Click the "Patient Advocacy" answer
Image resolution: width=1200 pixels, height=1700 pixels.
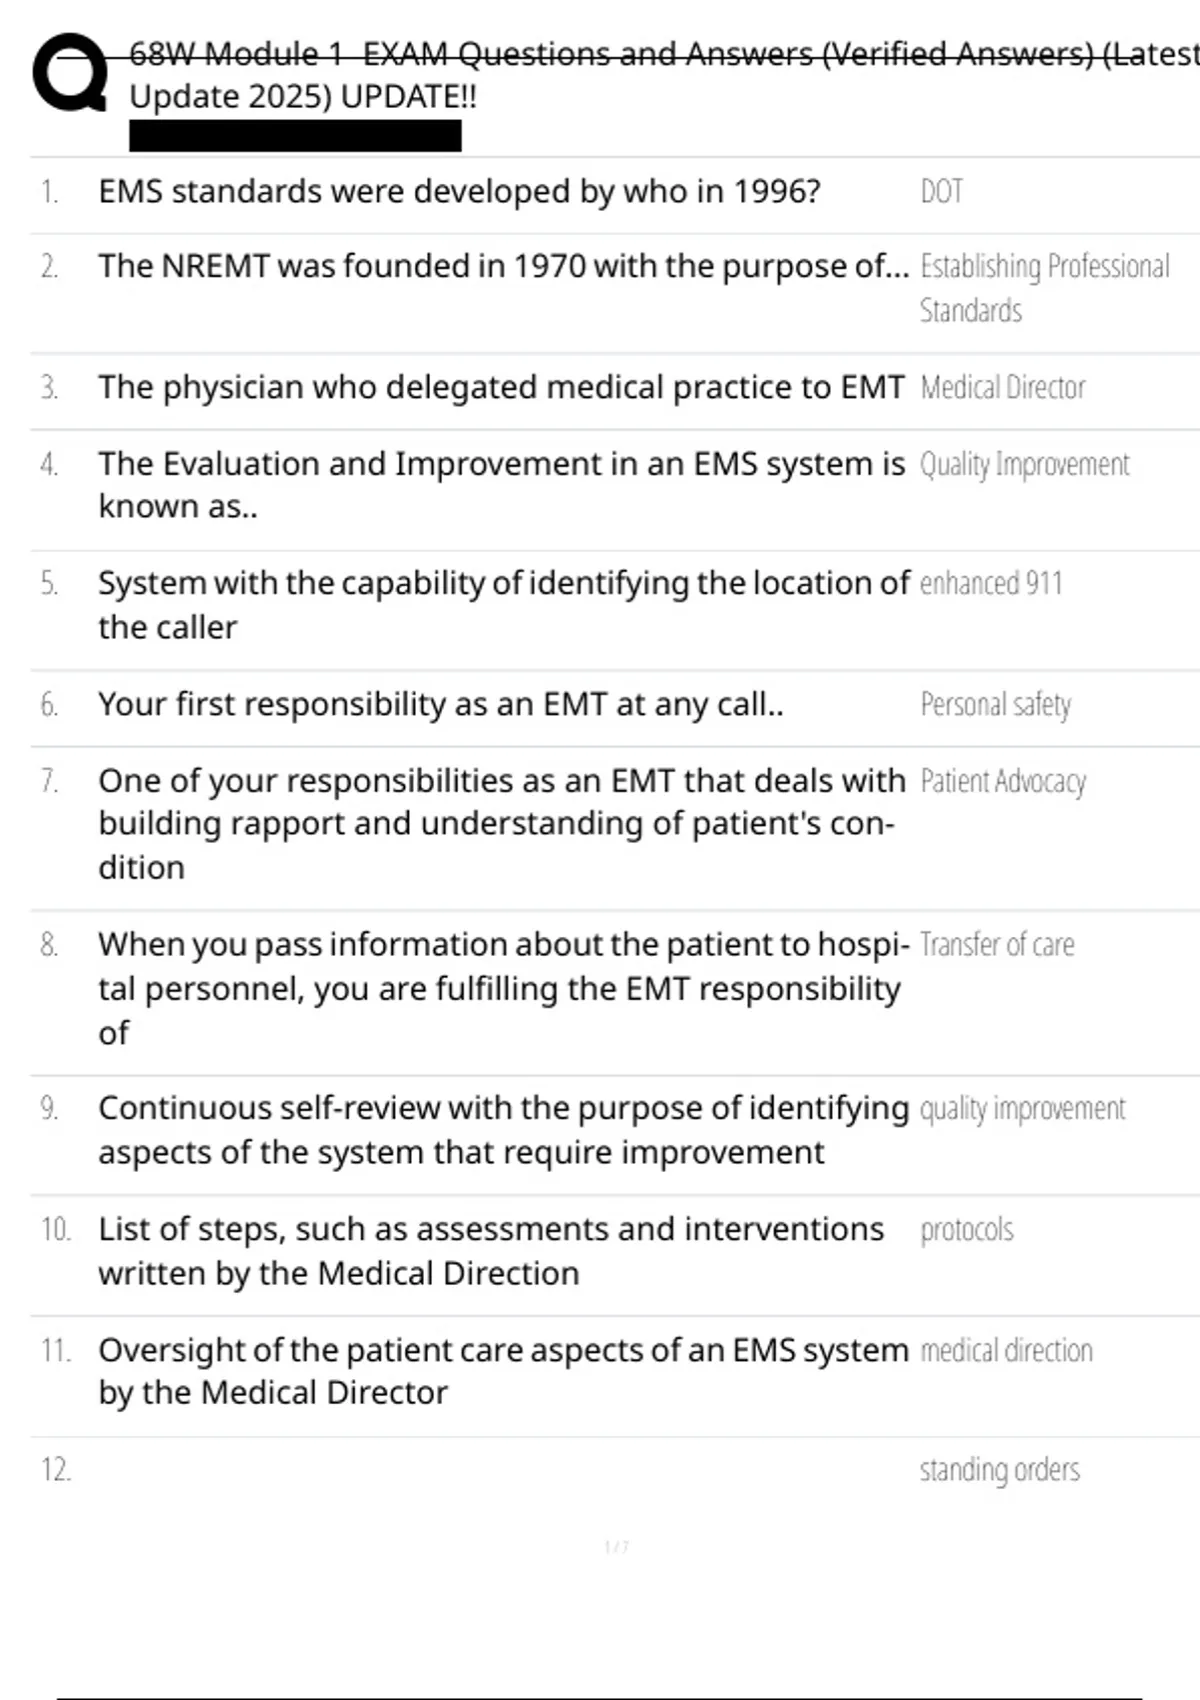[1002, 781]
